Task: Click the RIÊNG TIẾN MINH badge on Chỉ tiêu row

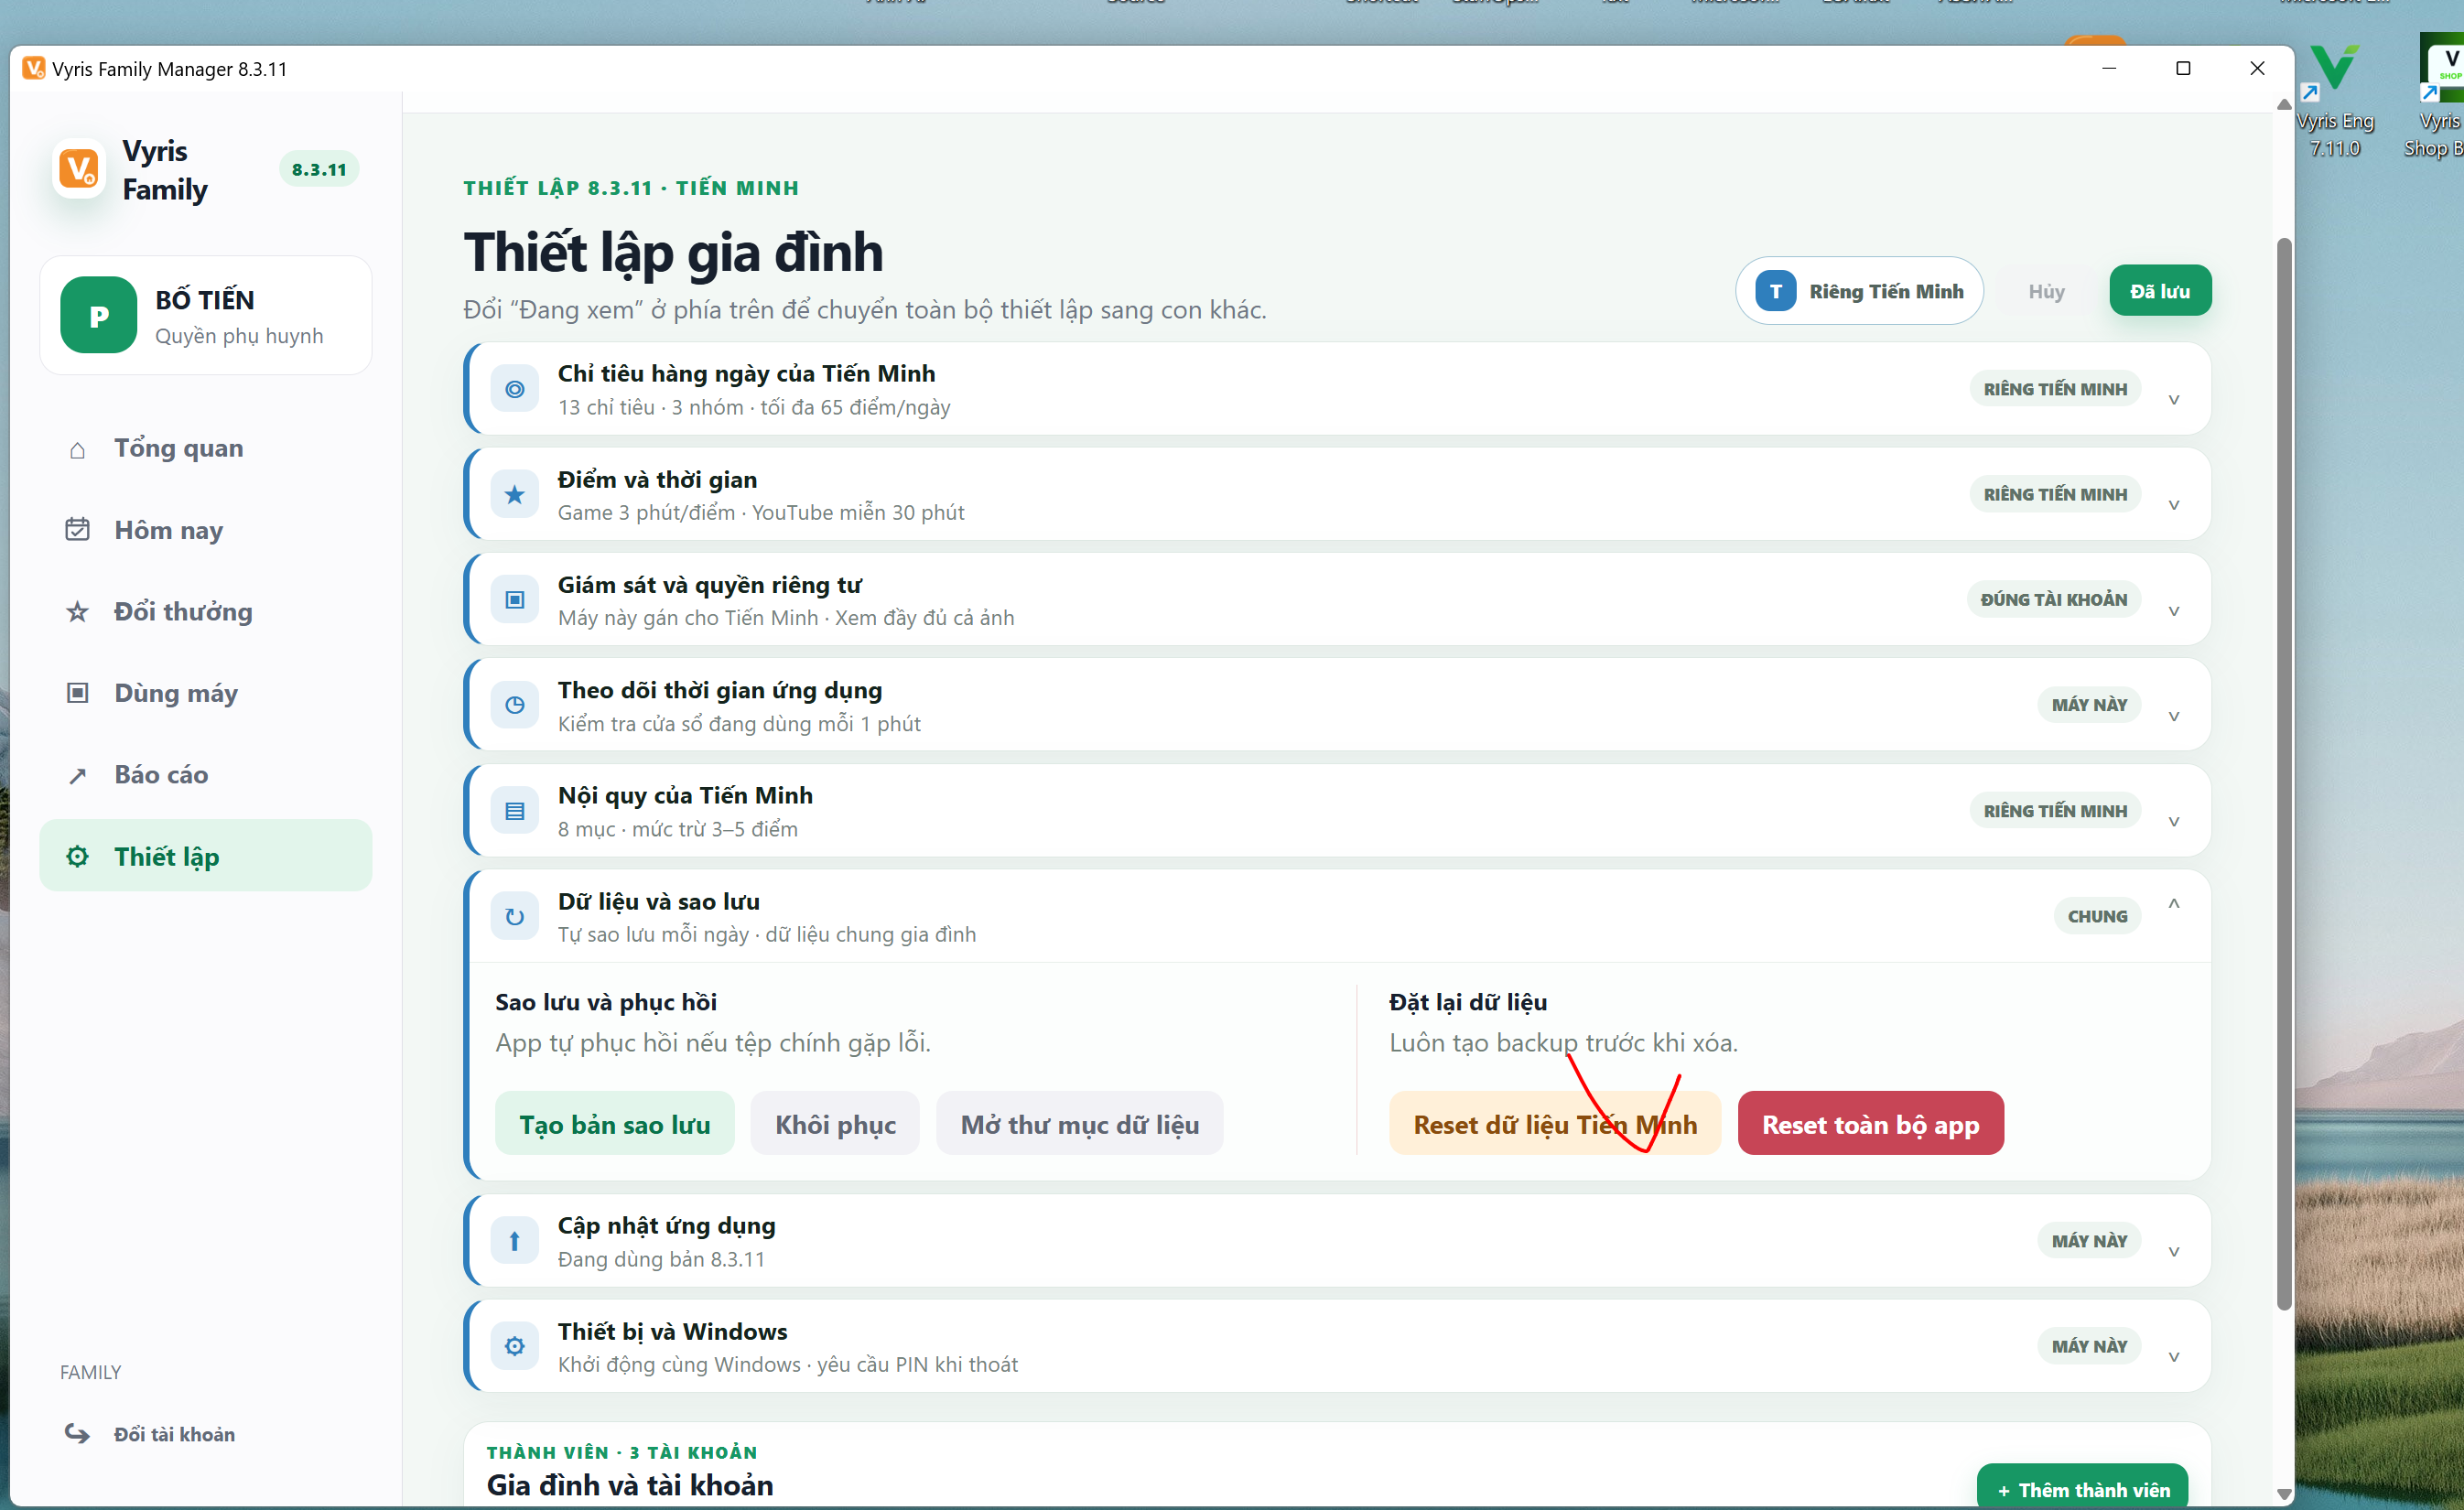Action: [2055, 389]
